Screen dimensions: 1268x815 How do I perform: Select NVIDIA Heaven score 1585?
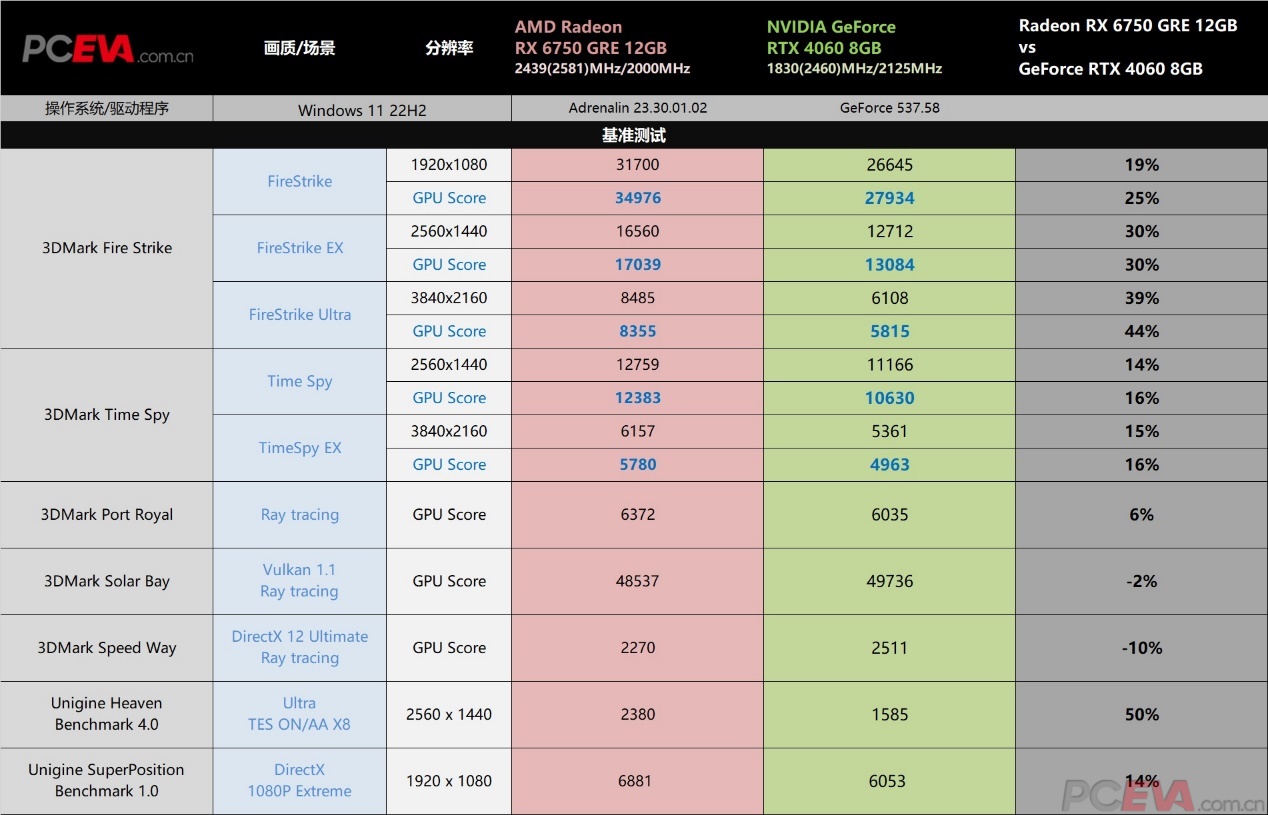click(x=890, y=714)
